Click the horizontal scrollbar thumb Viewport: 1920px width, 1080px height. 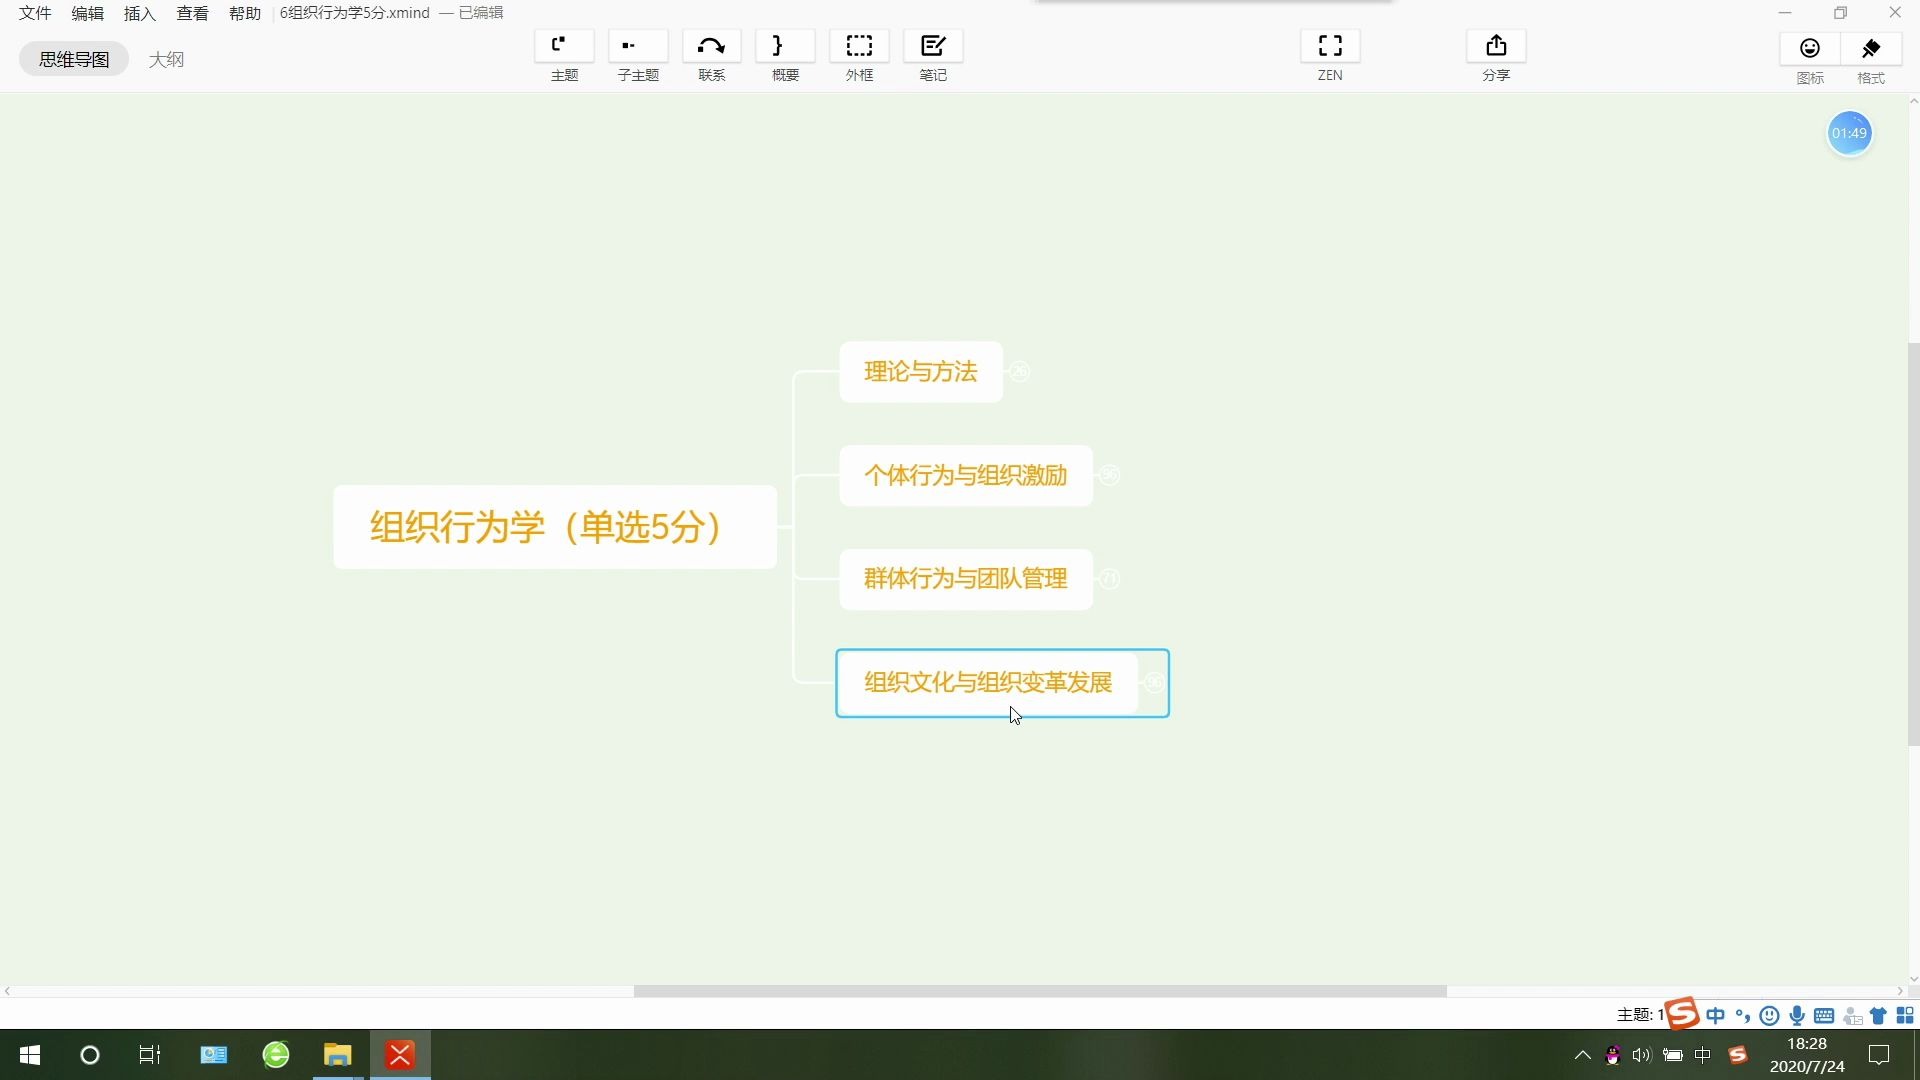point(1040,991)
